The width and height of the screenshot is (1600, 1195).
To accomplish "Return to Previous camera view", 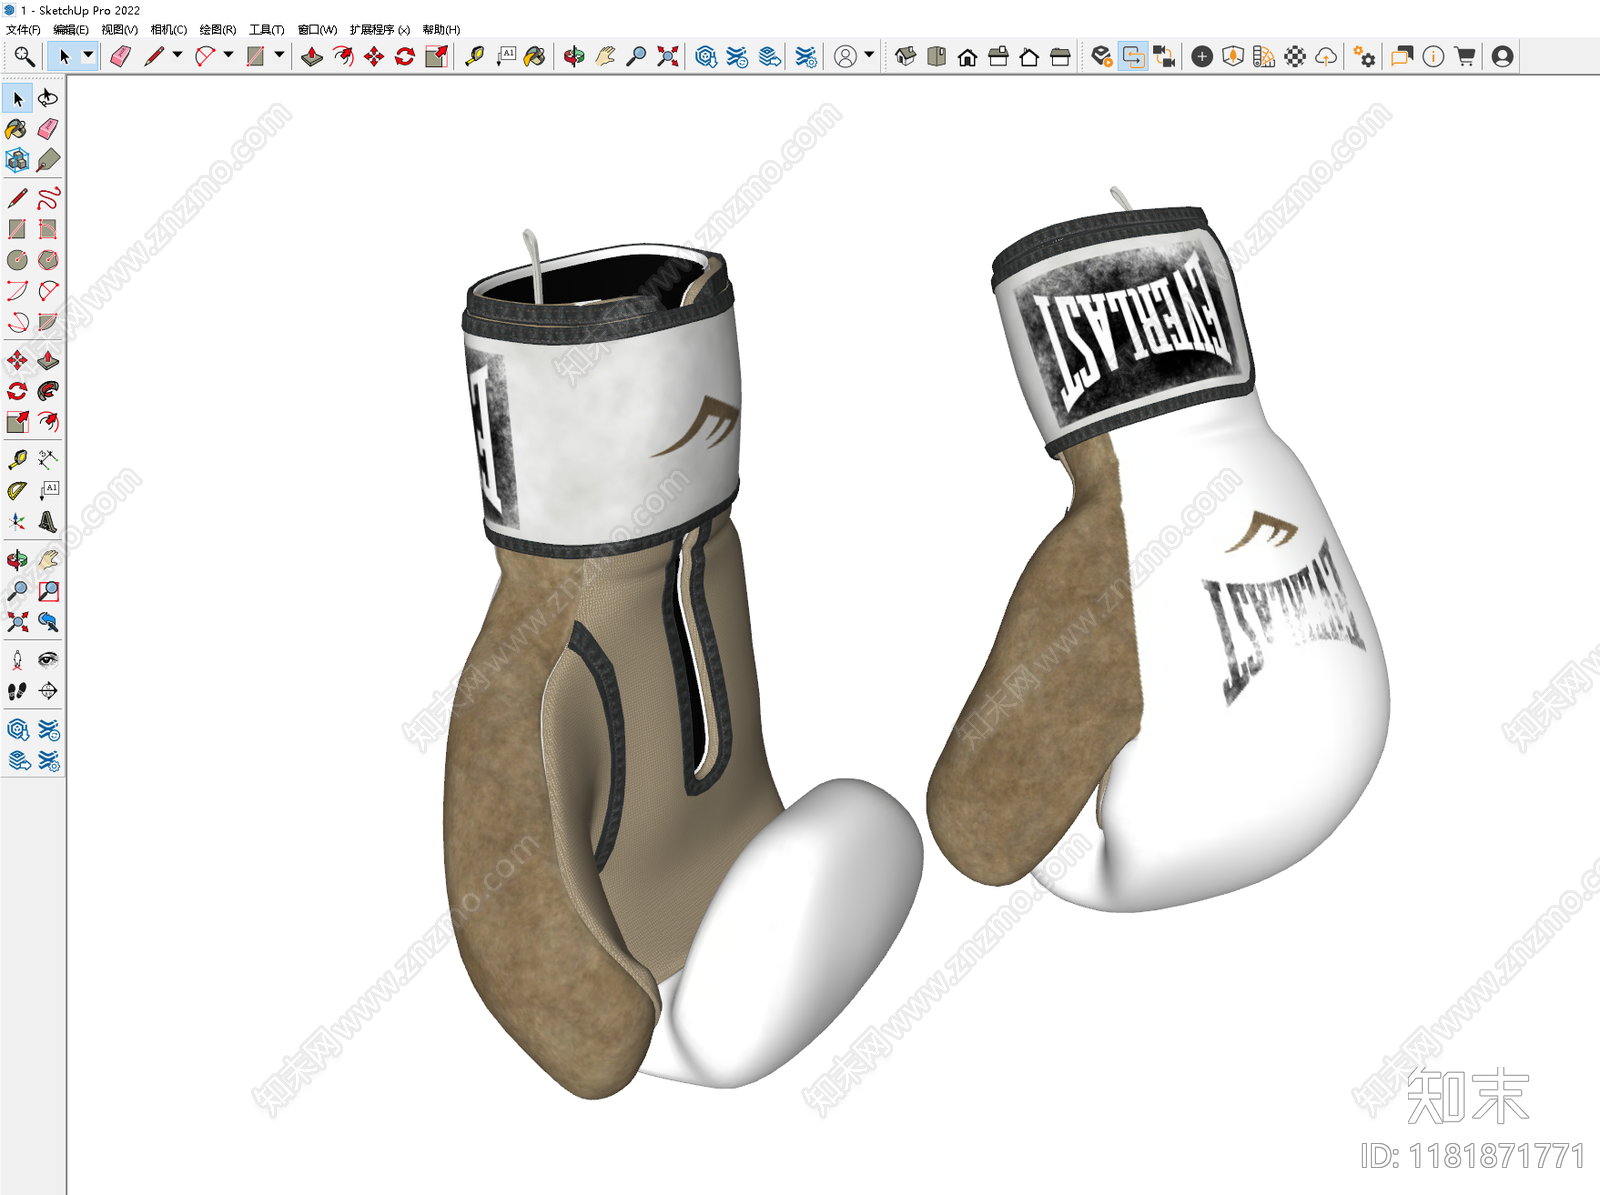I will pyautogui.click(x=48, y=622).
